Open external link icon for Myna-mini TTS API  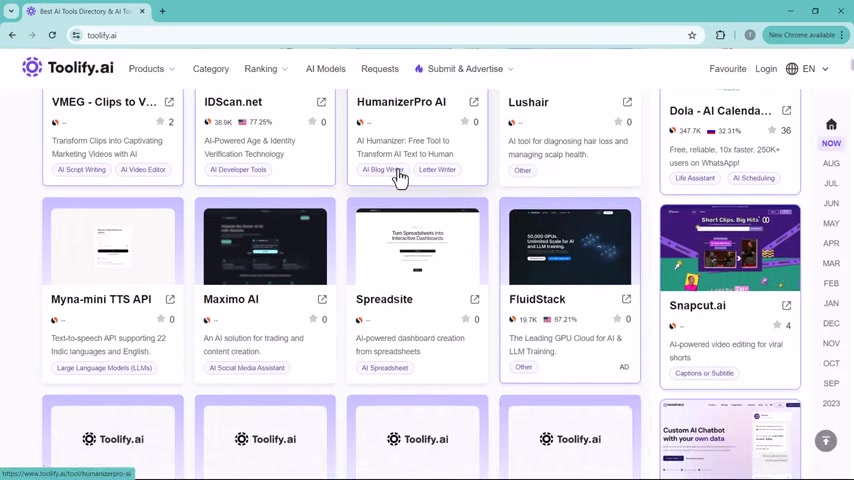pos(170,299)
